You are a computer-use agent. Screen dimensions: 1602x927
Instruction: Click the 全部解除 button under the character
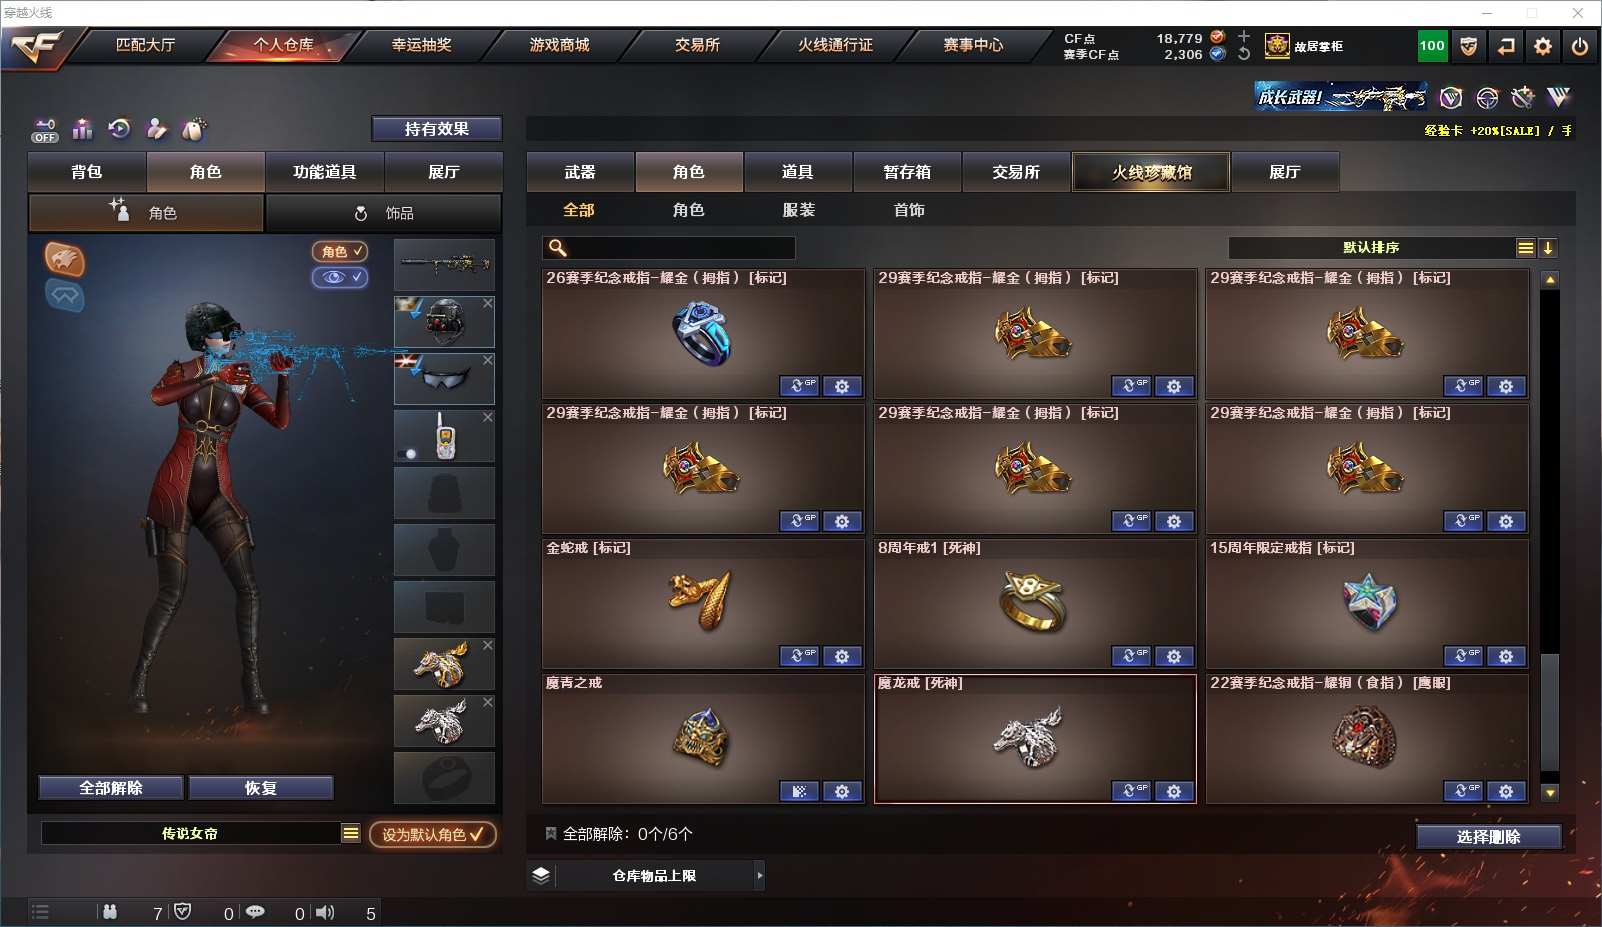[x=111, y=788]
